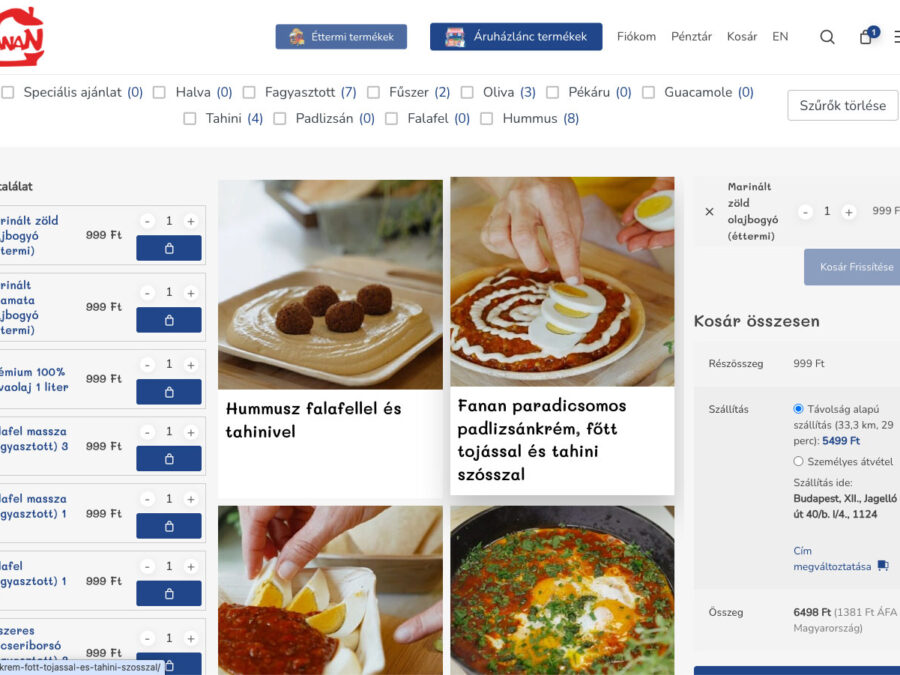Remove Marinált zöld olajbogyó from cart
The height and width of the screenshot is (675, 900).
click(x=709, y=212)
